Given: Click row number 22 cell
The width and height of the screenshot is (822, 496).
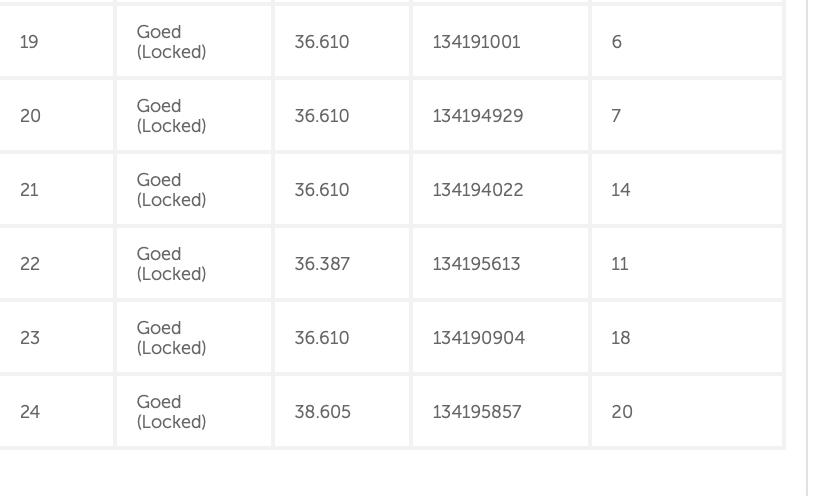Looking at the screenshot, I should point(30,264).
